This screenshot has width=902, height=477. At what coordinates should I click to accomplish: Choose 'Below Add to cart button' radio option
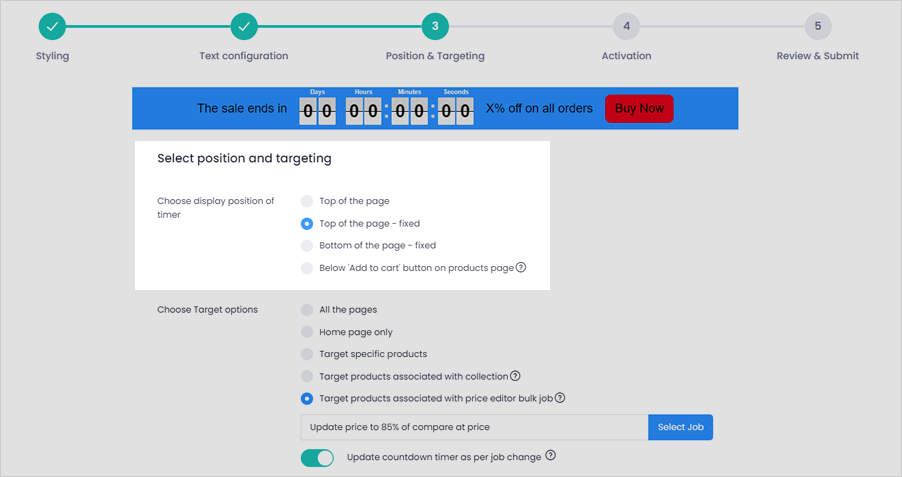[307, 268]
